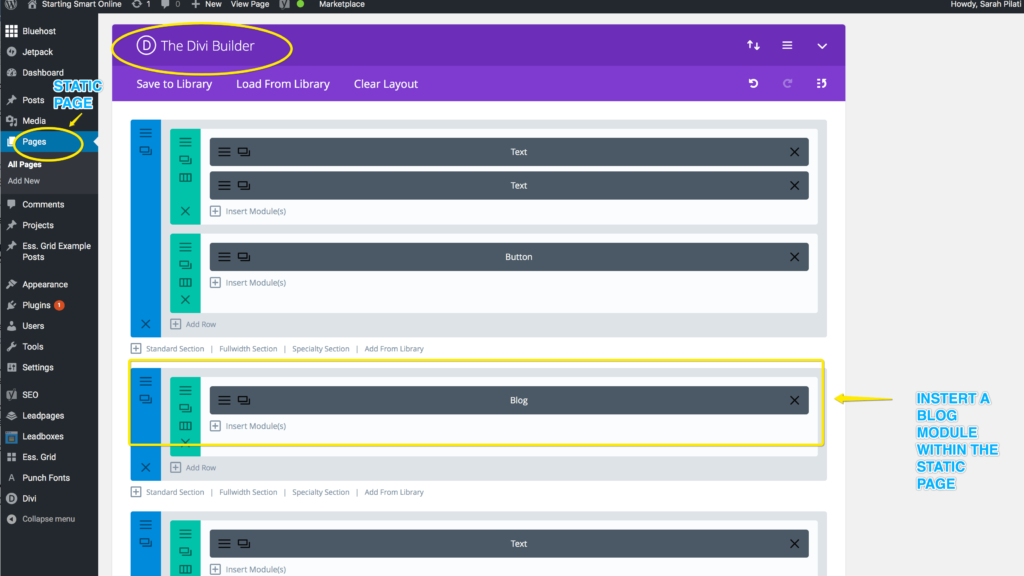This screenshot has width=1024, height=576.
Task: Open settings of the first Text module
Action: [224, 152]
